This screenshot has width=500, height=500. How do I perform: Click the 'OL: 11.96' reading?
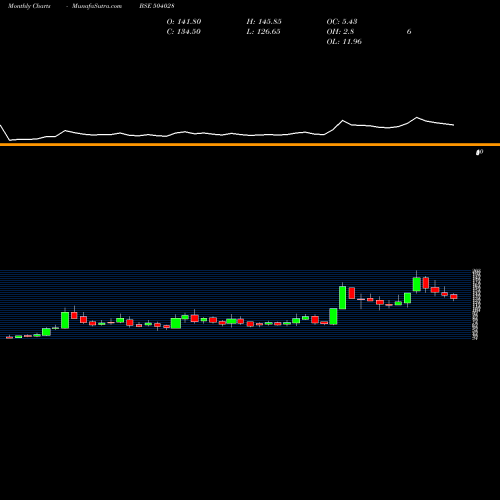344,42
